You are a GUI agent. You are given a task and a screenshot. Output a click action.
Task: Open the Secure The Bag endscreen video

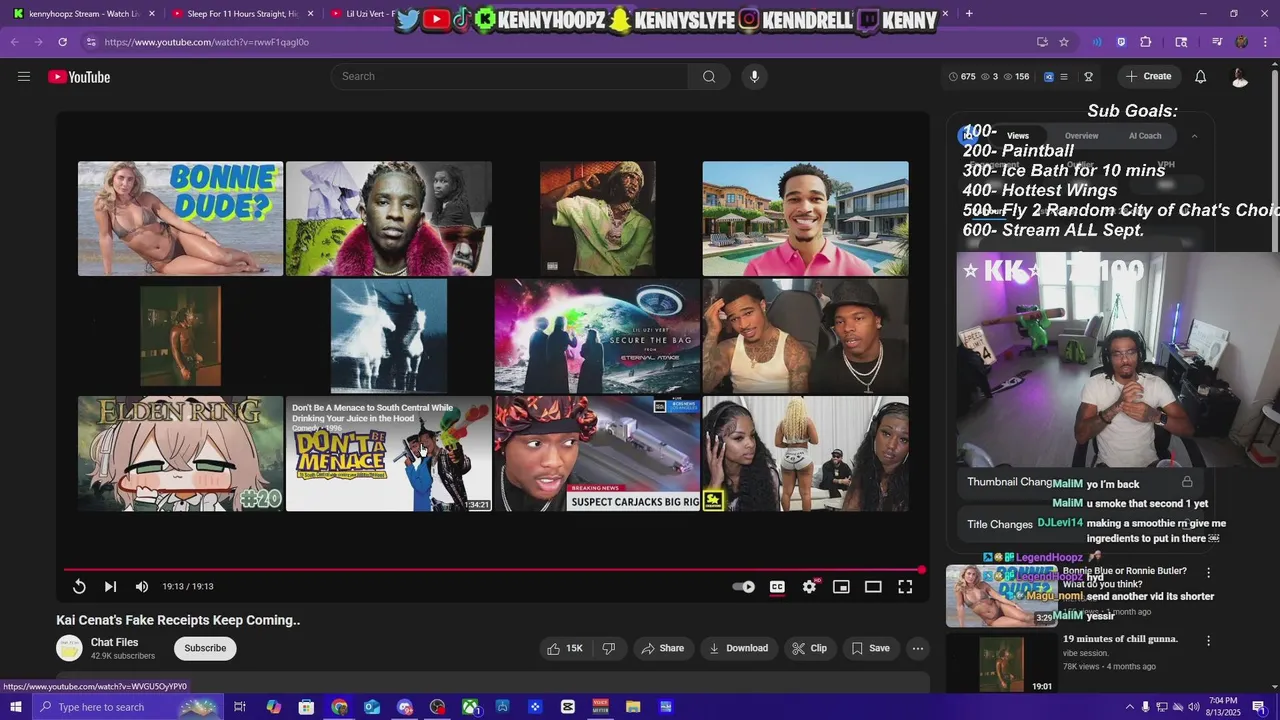pyautogui.click(x=597, y=336)
